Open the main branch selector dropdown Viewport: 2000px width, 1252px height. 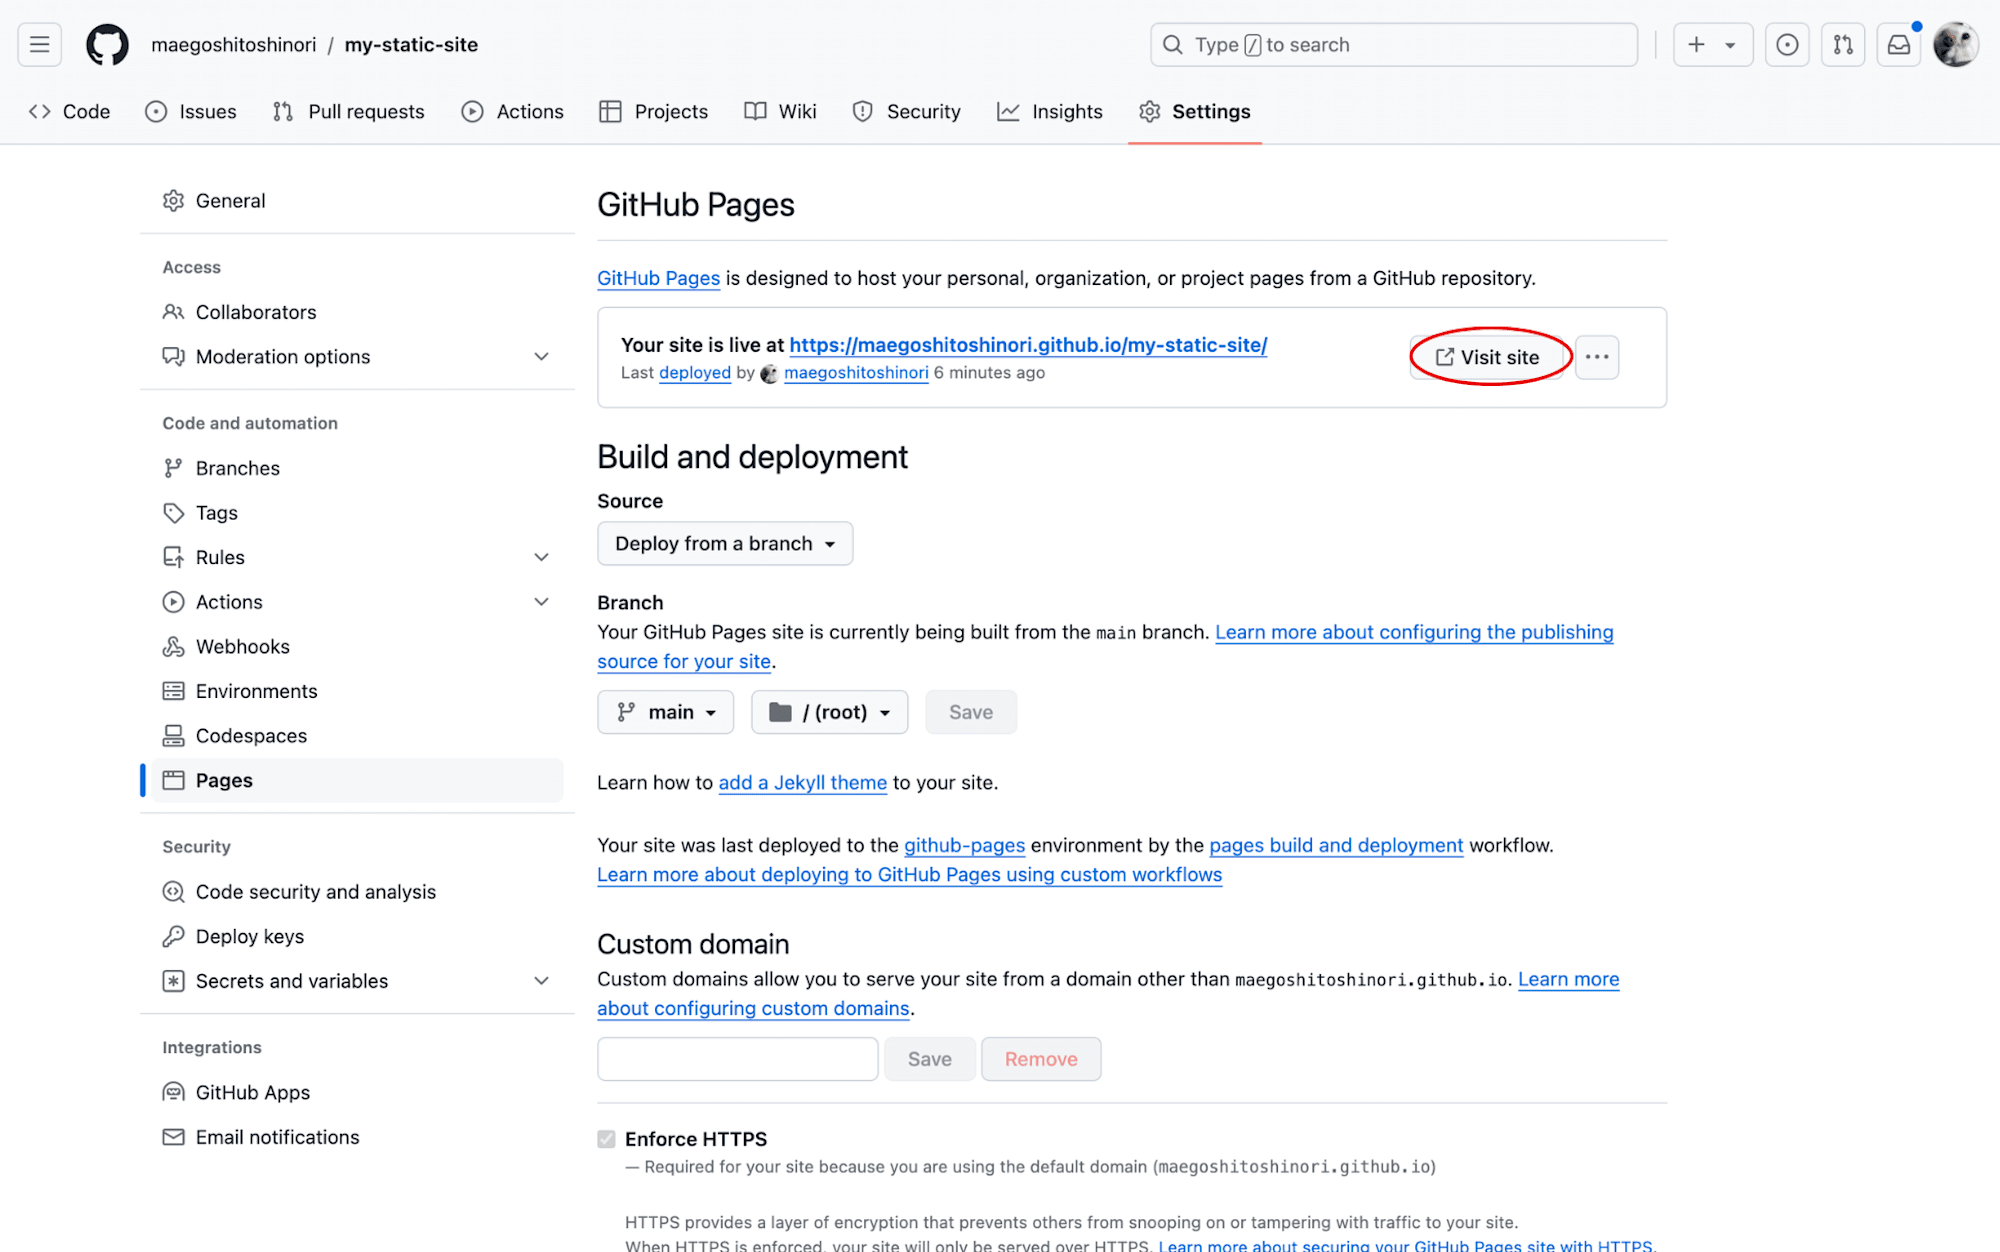666,712
